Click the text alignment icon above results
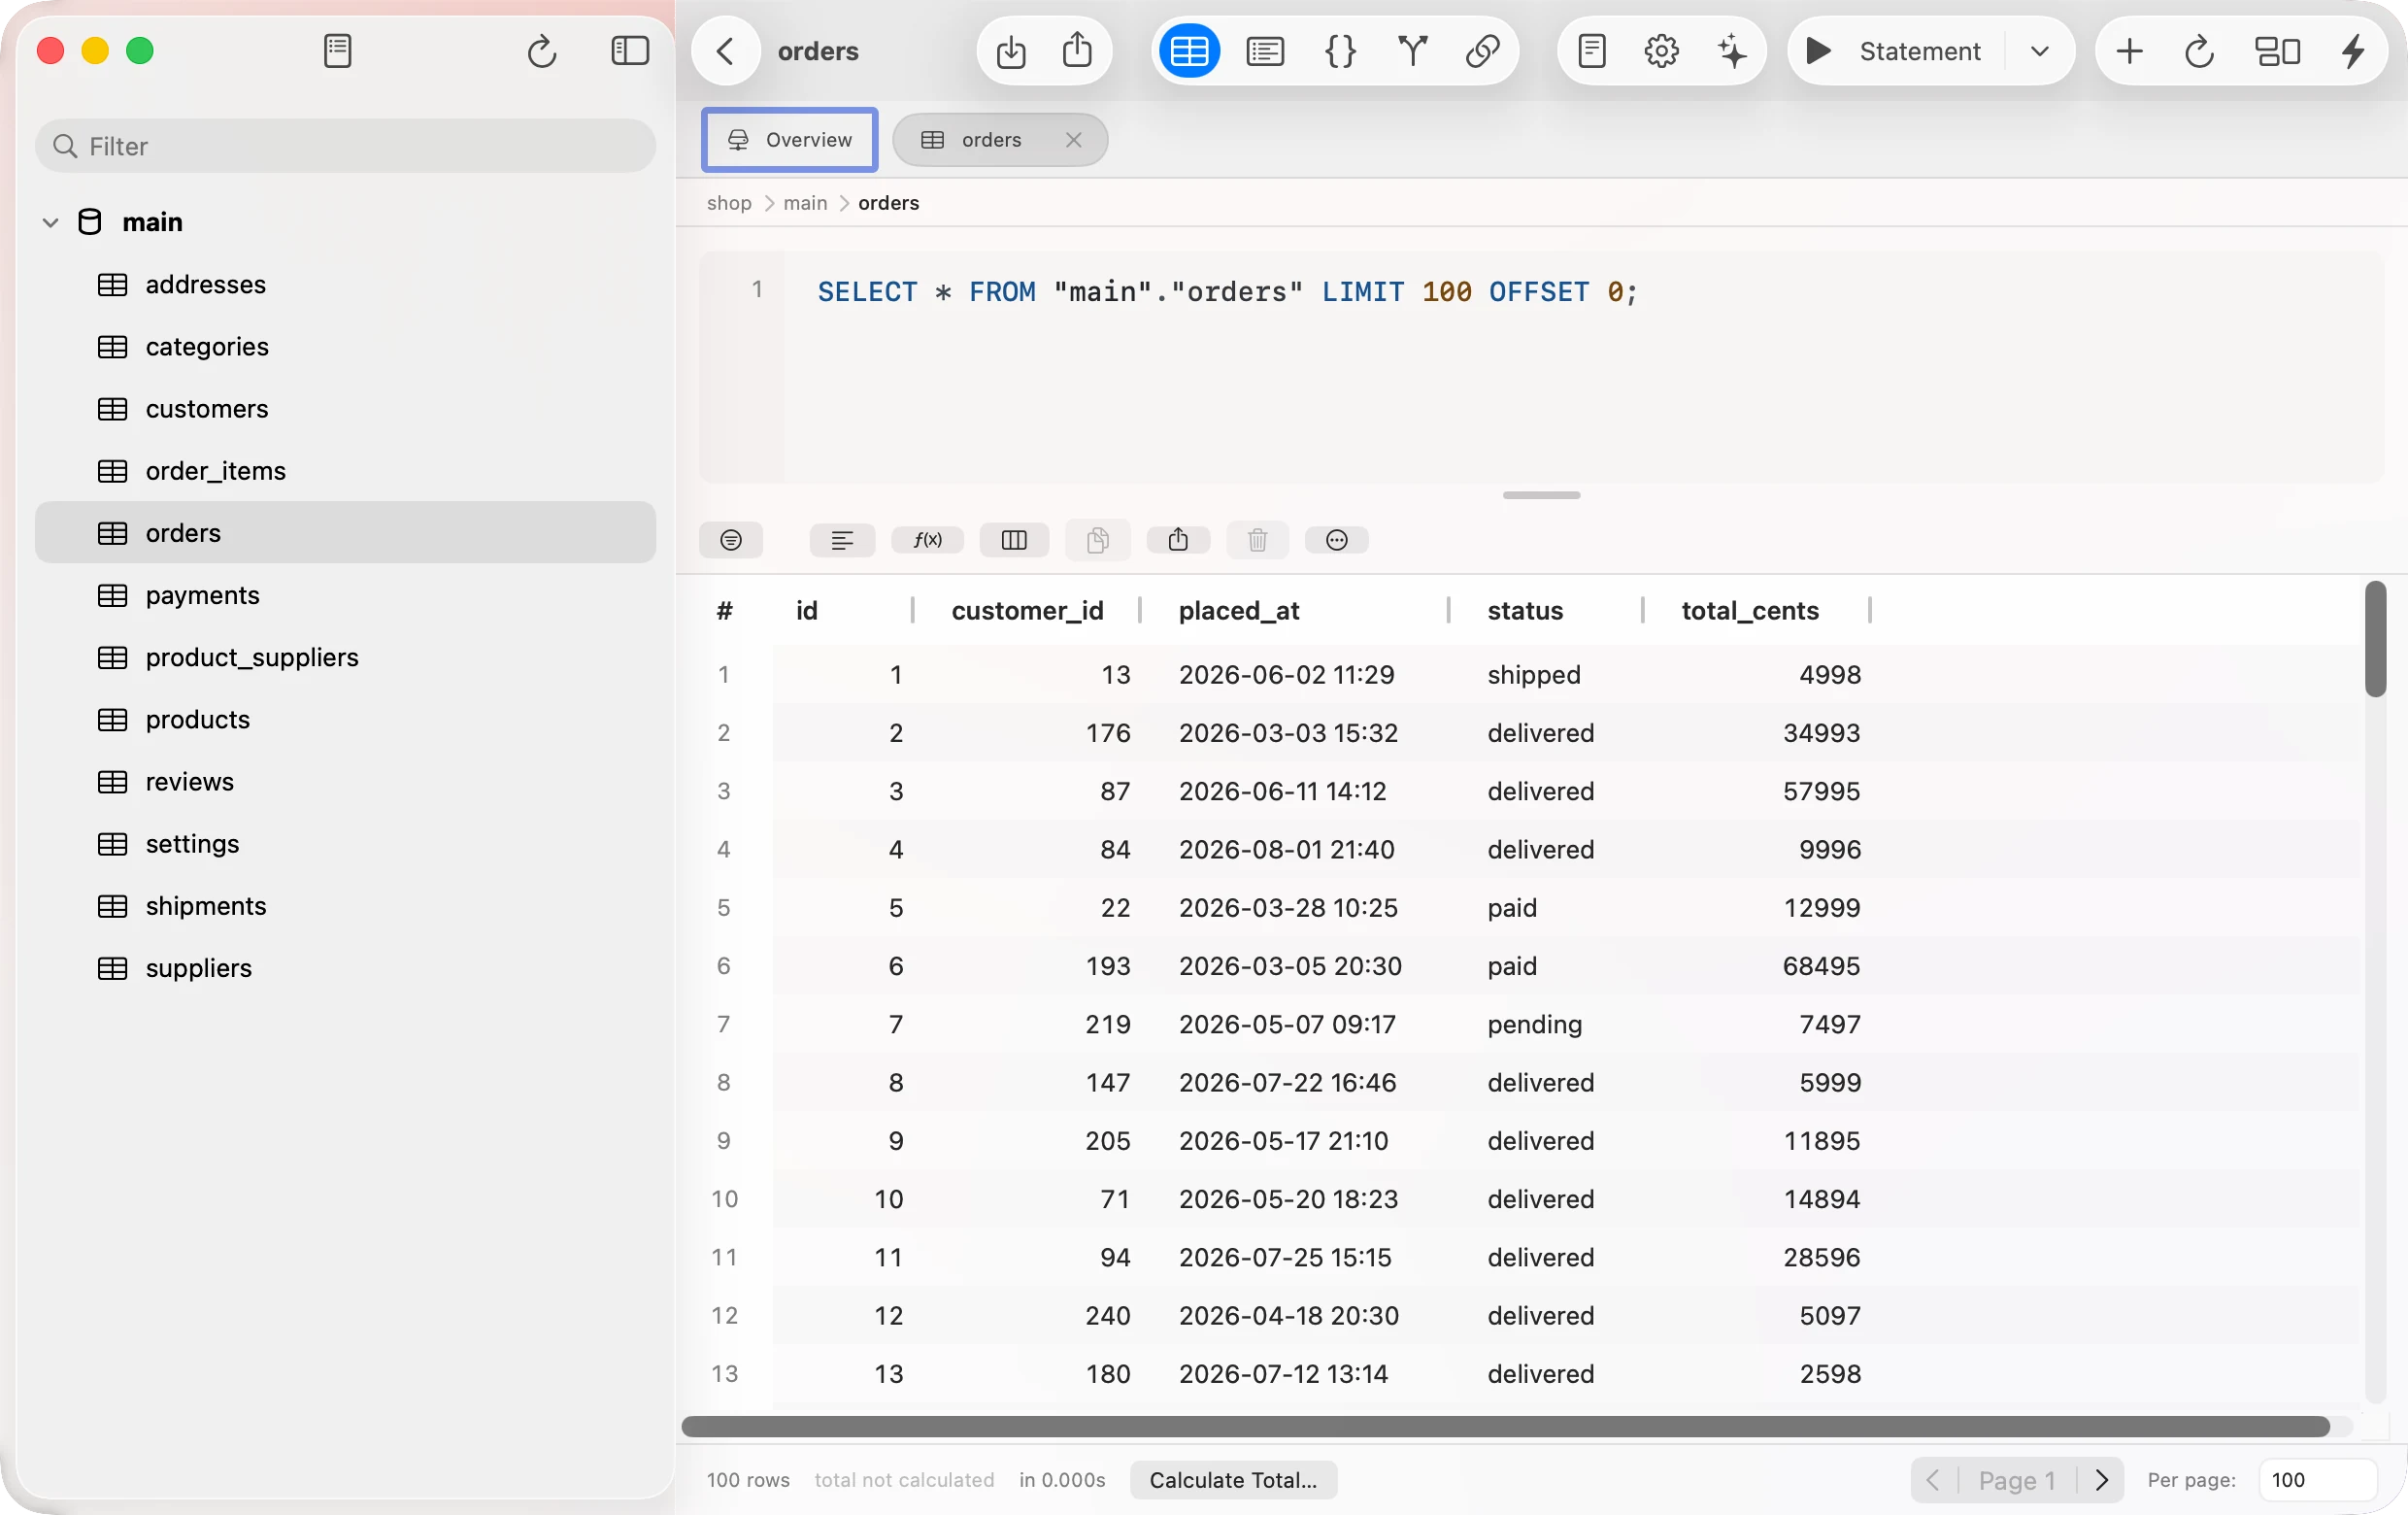The width and height of the screenshot is (2408, 1515). pyautogui.click(x=842, y=540)
